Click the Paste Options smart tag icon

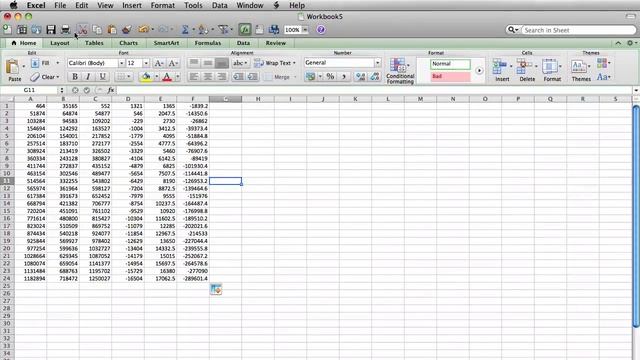point(216,289)
